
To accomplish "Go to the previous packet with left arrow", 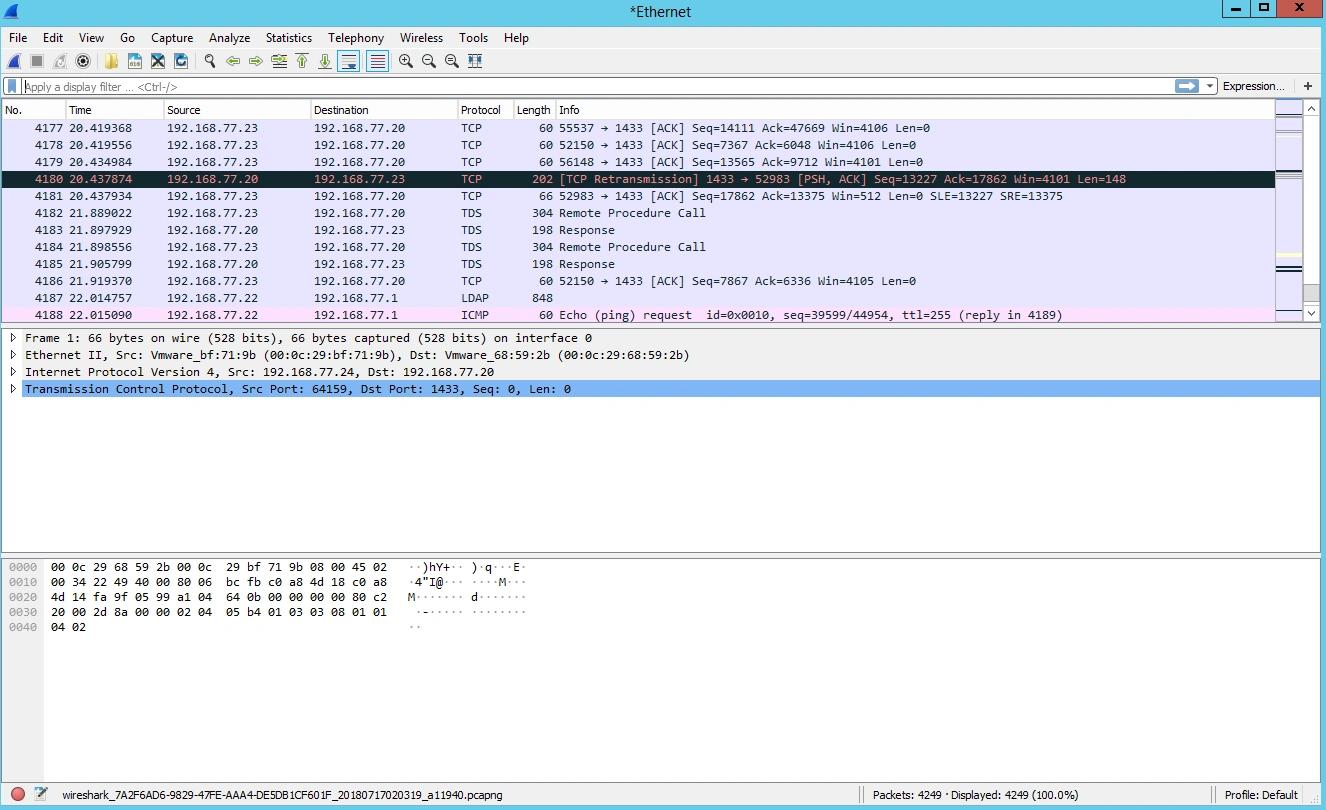I will [x=233, y=61].
